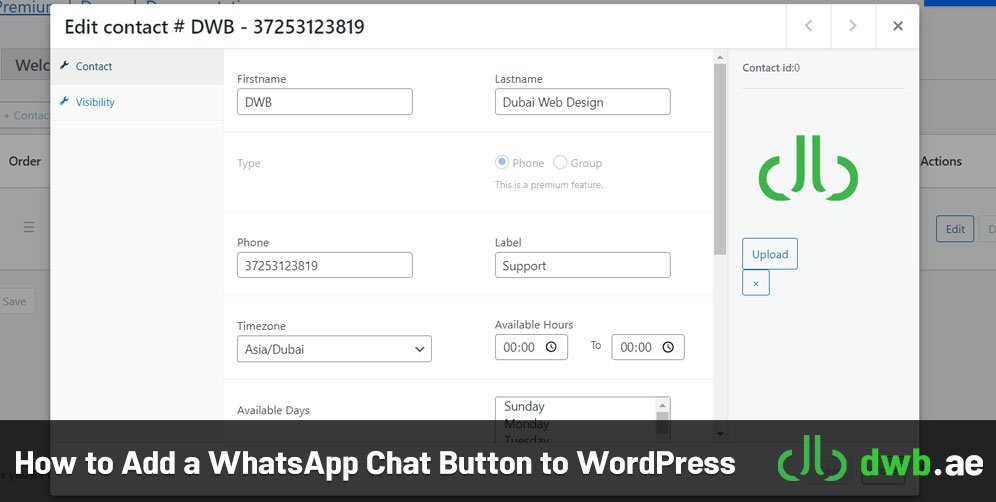This screenshot has width=996, height=502.
Task: Click the form's vertical scrollbar thumb
Action: (x=720, y=159)
